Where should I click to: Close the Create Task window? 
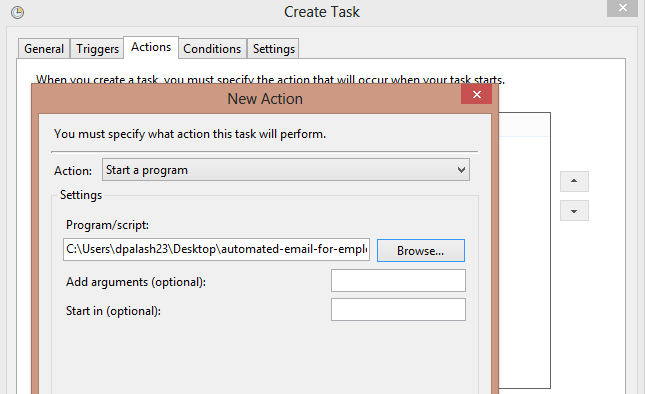coord(622,8)
